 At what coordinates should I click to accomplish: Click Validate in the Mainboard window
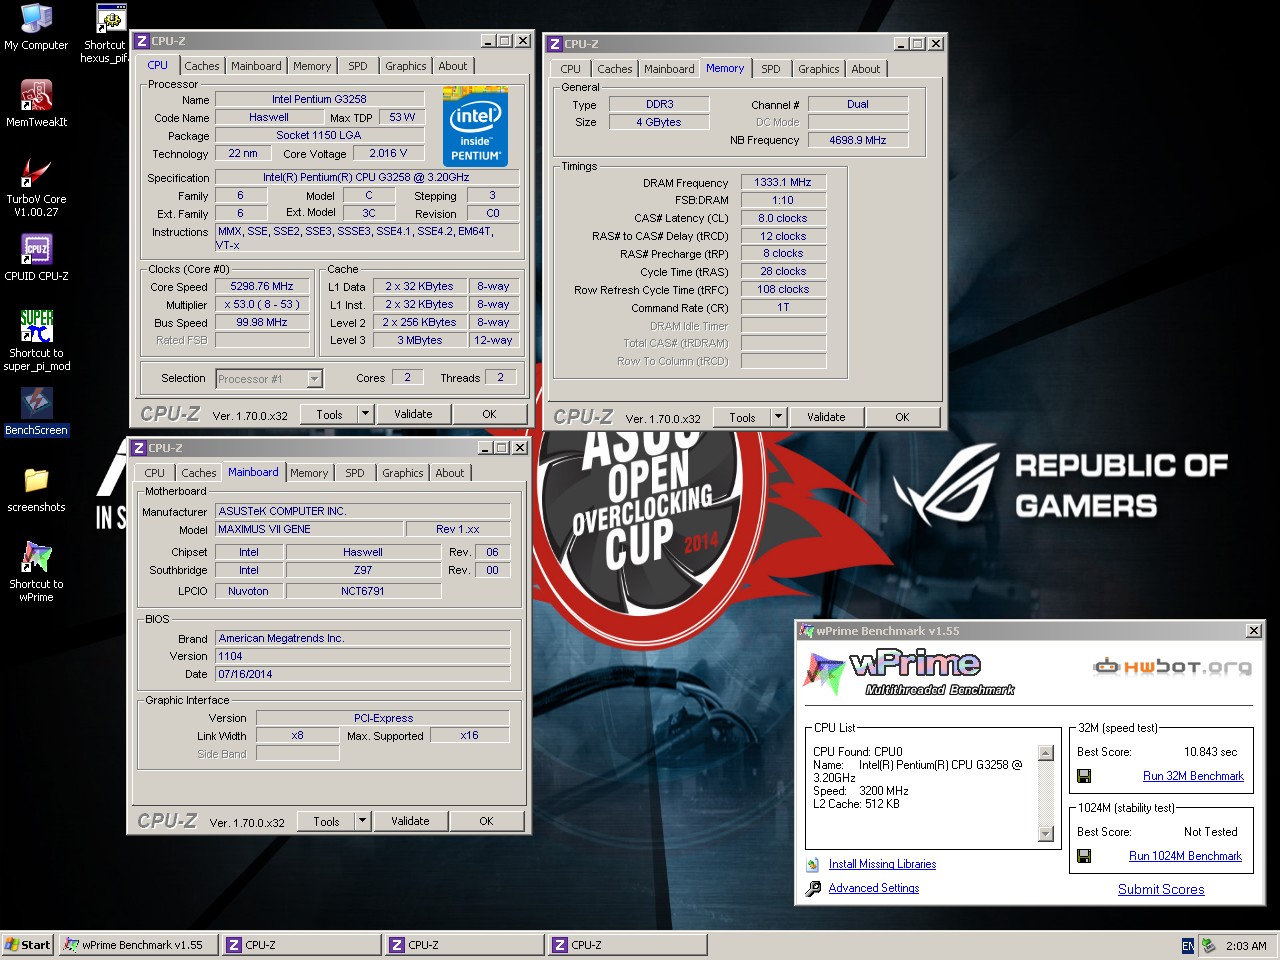point(410,821)
